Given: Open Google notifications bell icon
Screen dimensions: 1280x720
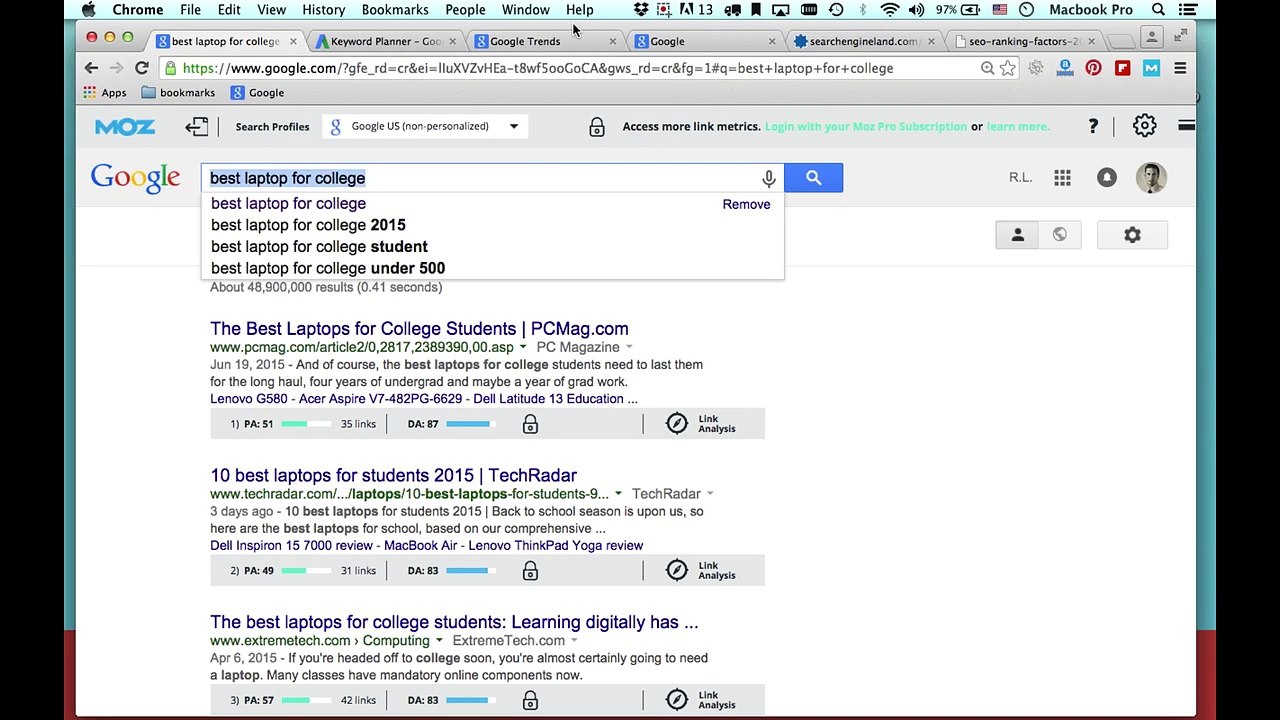Looking at the screenshot, I should (1106, 178).
